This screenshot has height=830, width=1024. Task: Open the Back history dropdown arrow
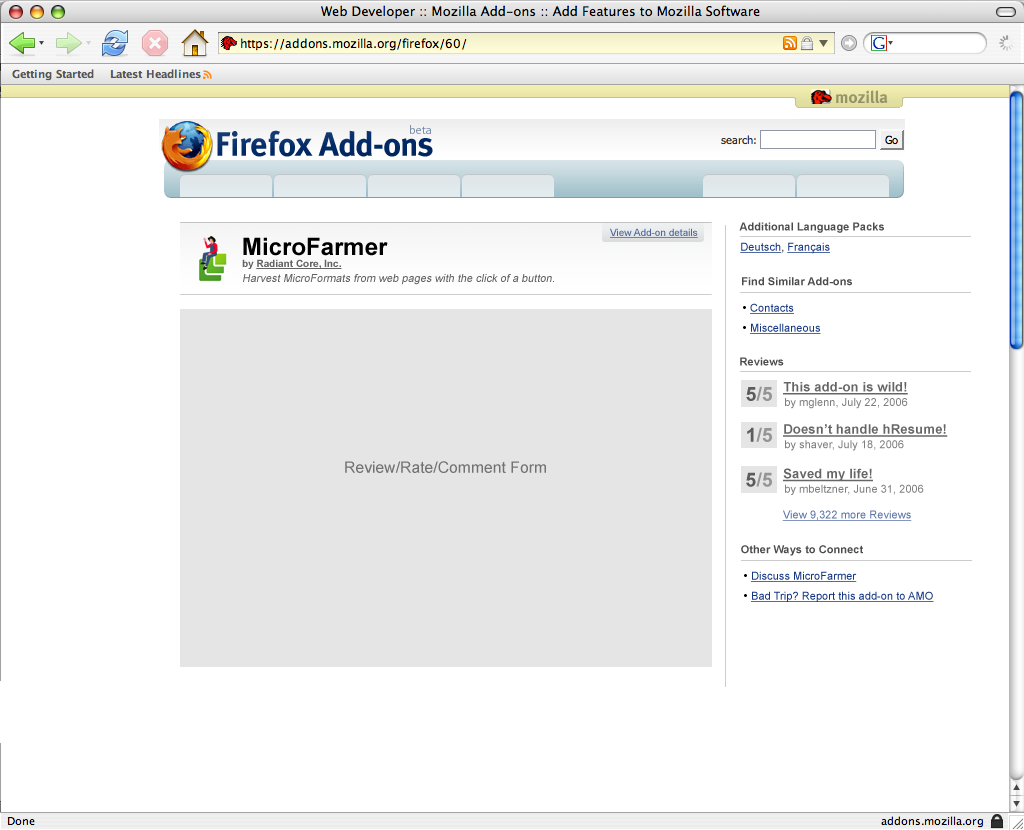click(x=41, y=43)
